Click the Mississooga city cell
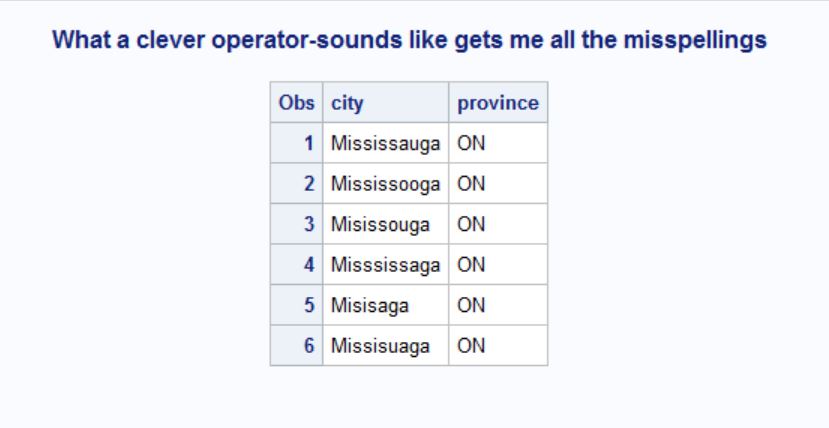Viewport: 829px width, 428px height. (385, 184)
